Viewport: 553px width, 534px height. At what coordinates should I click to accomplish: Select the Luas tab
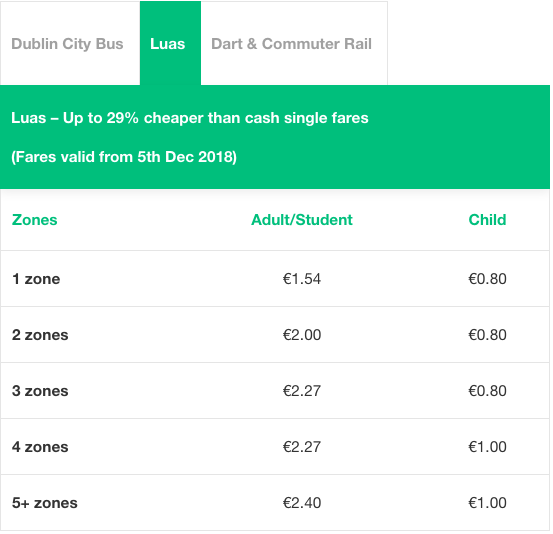[x=170, y=43]
